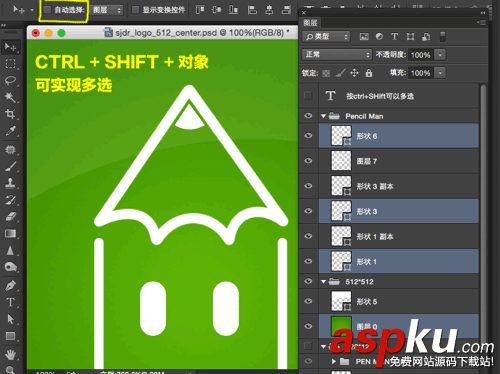The image size is (500, 374).
Task: Select the Eraser tool
Action: click(x=11, y=217)
